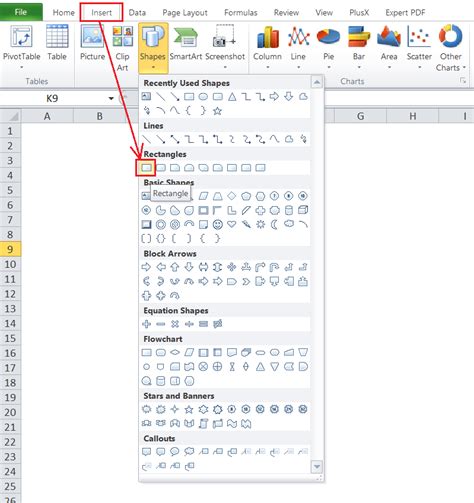Click the shapes gallery scroll-up arrow

click(317, 82)
